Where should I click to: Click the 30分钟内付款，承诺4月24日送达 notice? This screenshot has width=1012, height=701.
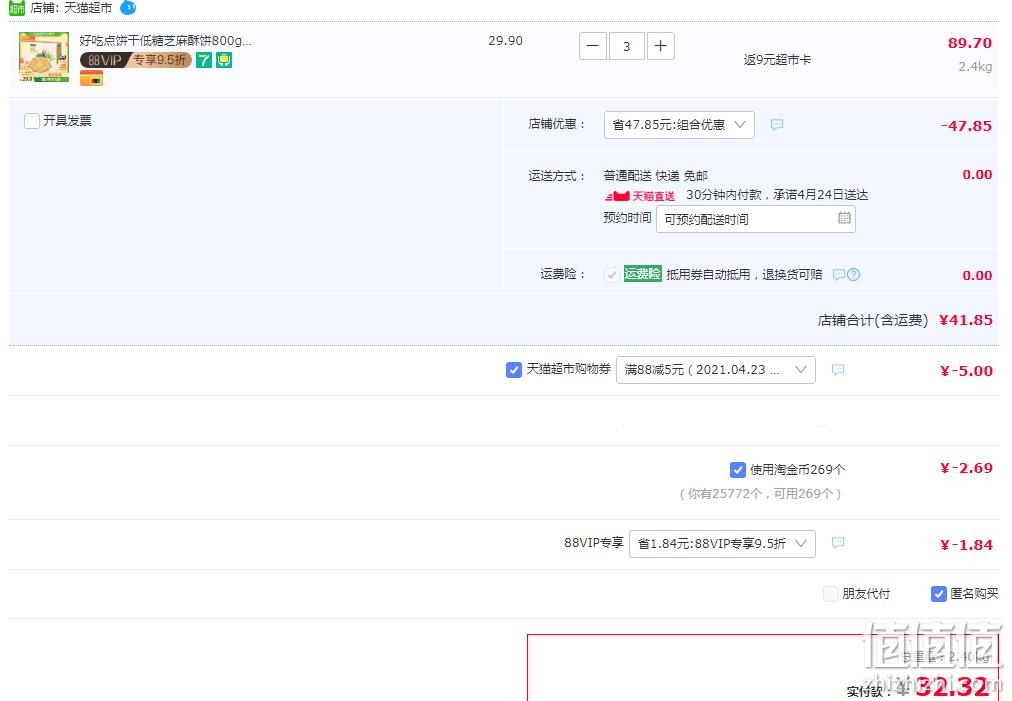(x=777, y=195)
